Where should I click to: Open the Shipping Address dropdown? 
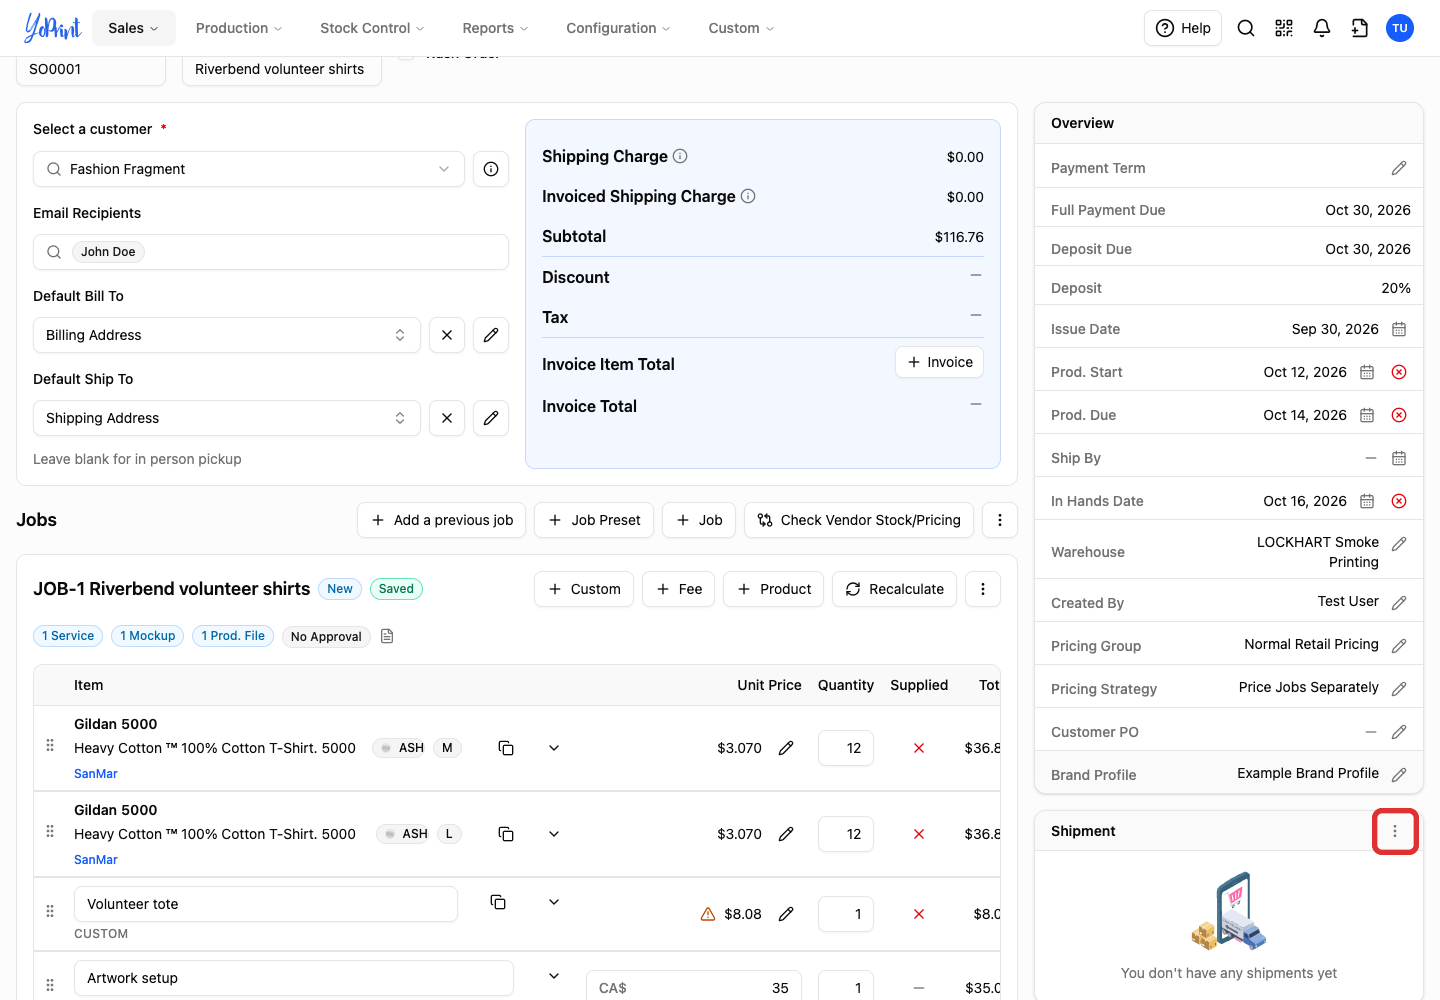coord(227,418)
